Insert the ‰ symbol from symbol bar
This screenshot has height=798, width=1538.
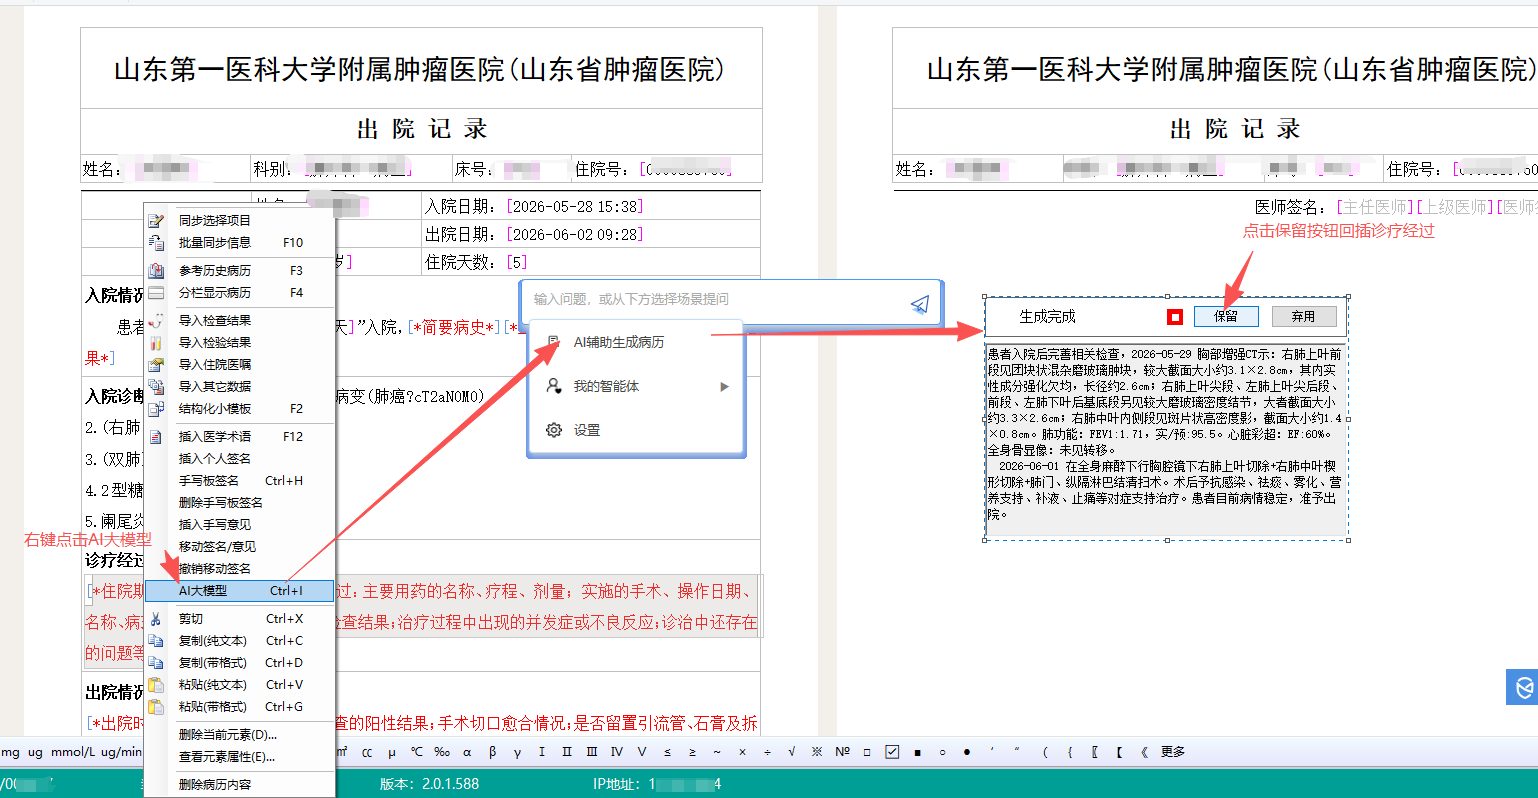pos(442,752)
